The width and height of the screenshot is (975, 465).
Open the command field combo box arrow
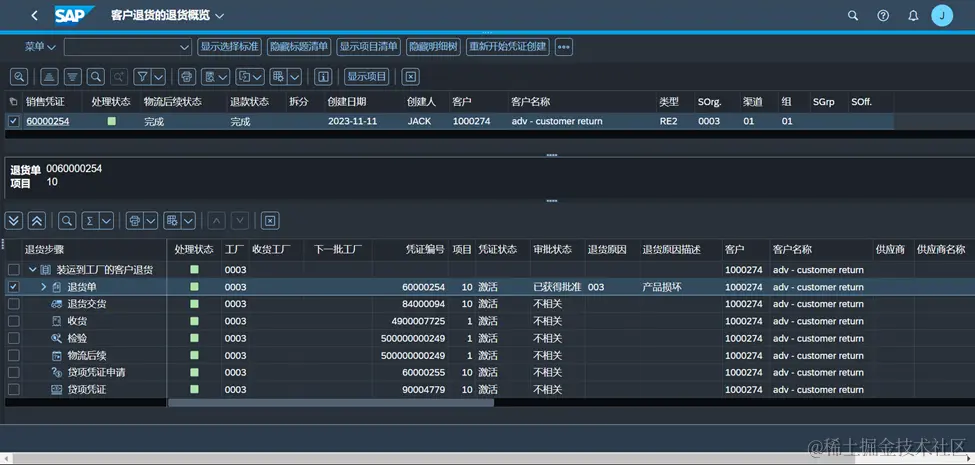click(x=185, y=47)
